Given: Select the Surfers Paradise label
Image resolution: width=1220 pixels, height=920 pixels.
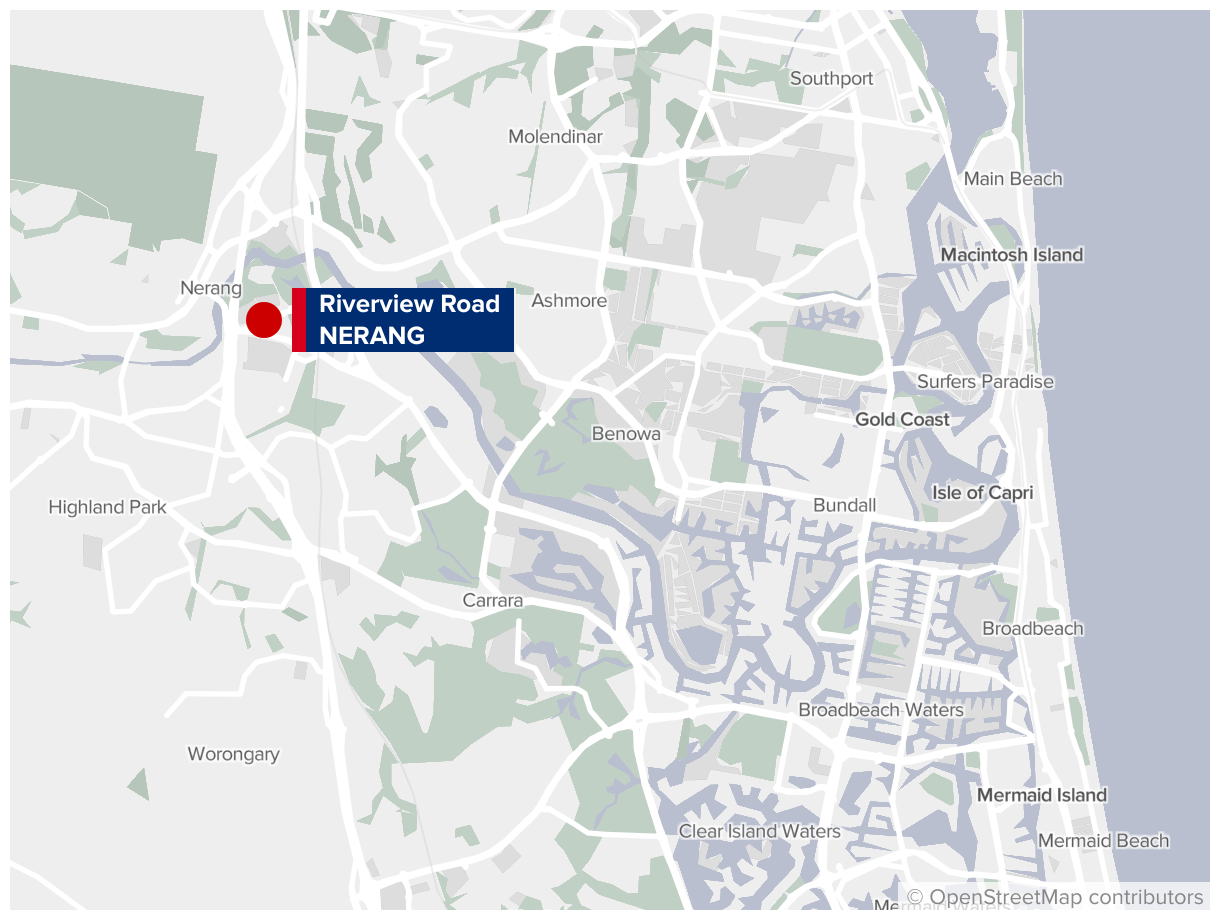Looking at the screenshot, I should pyautogui.click(x=985, y=382).
